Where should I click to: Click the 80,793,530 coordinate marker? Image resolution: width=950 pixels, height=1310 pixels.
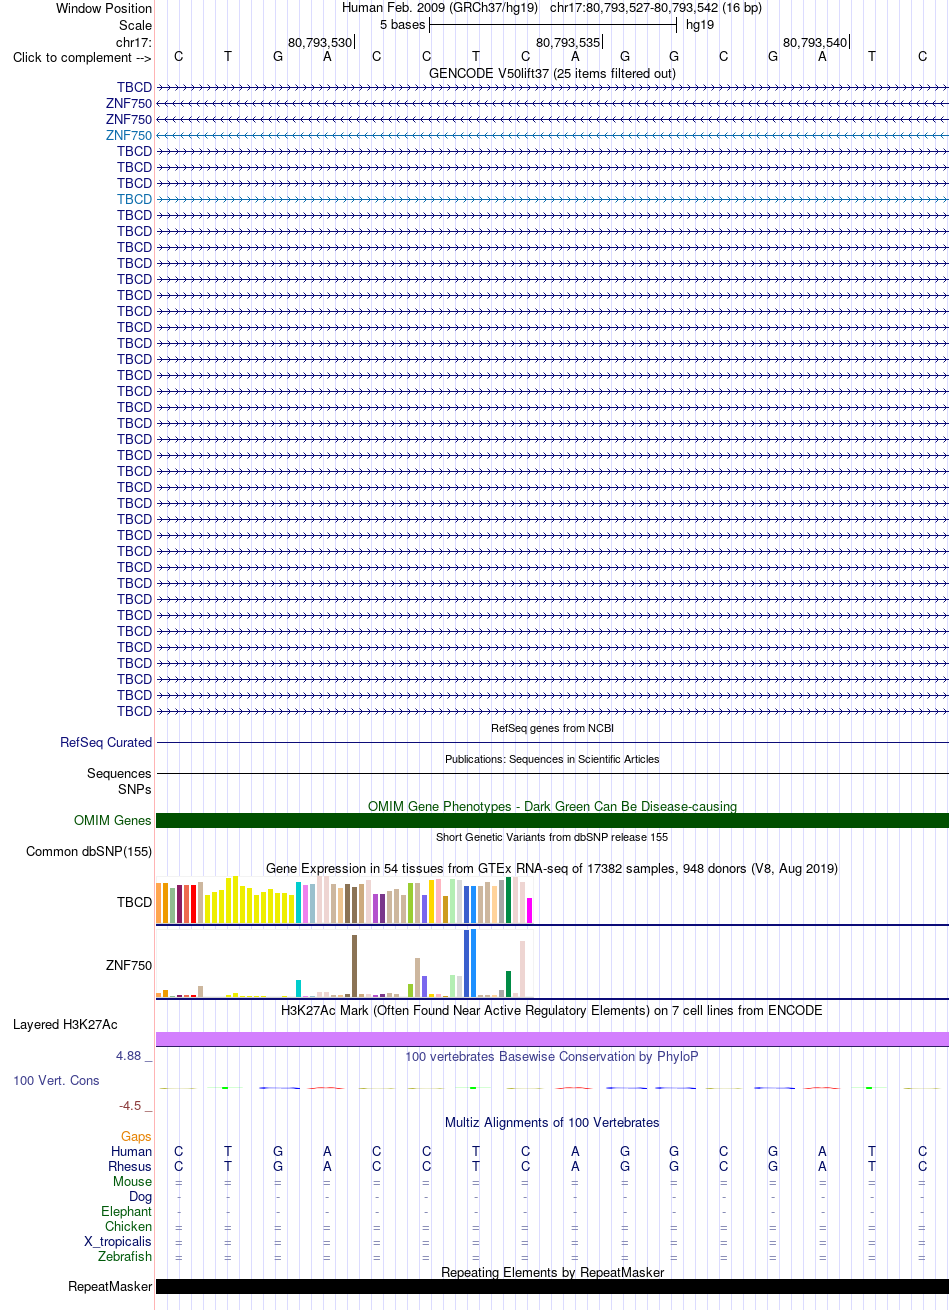click(320, 42)
